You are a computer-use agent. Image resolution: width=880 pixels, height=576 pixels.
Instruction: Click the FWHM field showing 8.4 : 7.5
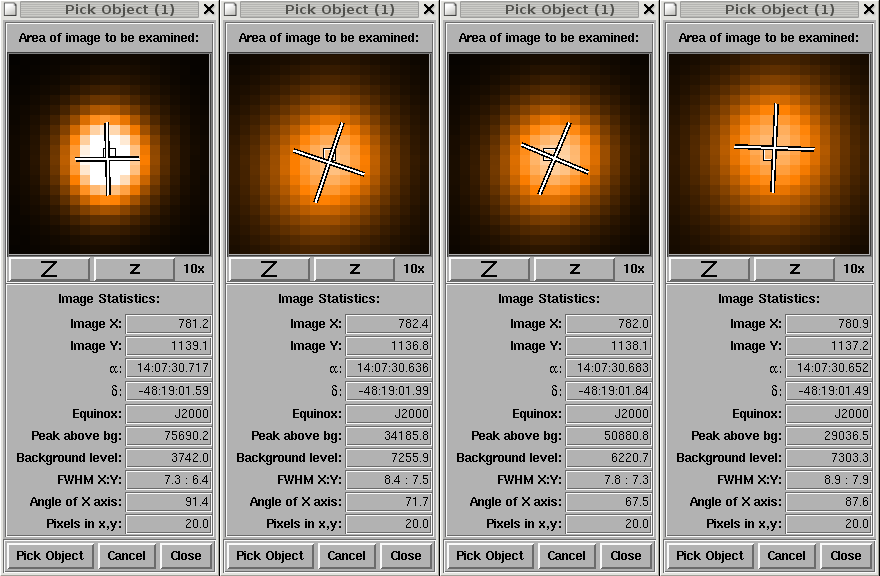389,480
